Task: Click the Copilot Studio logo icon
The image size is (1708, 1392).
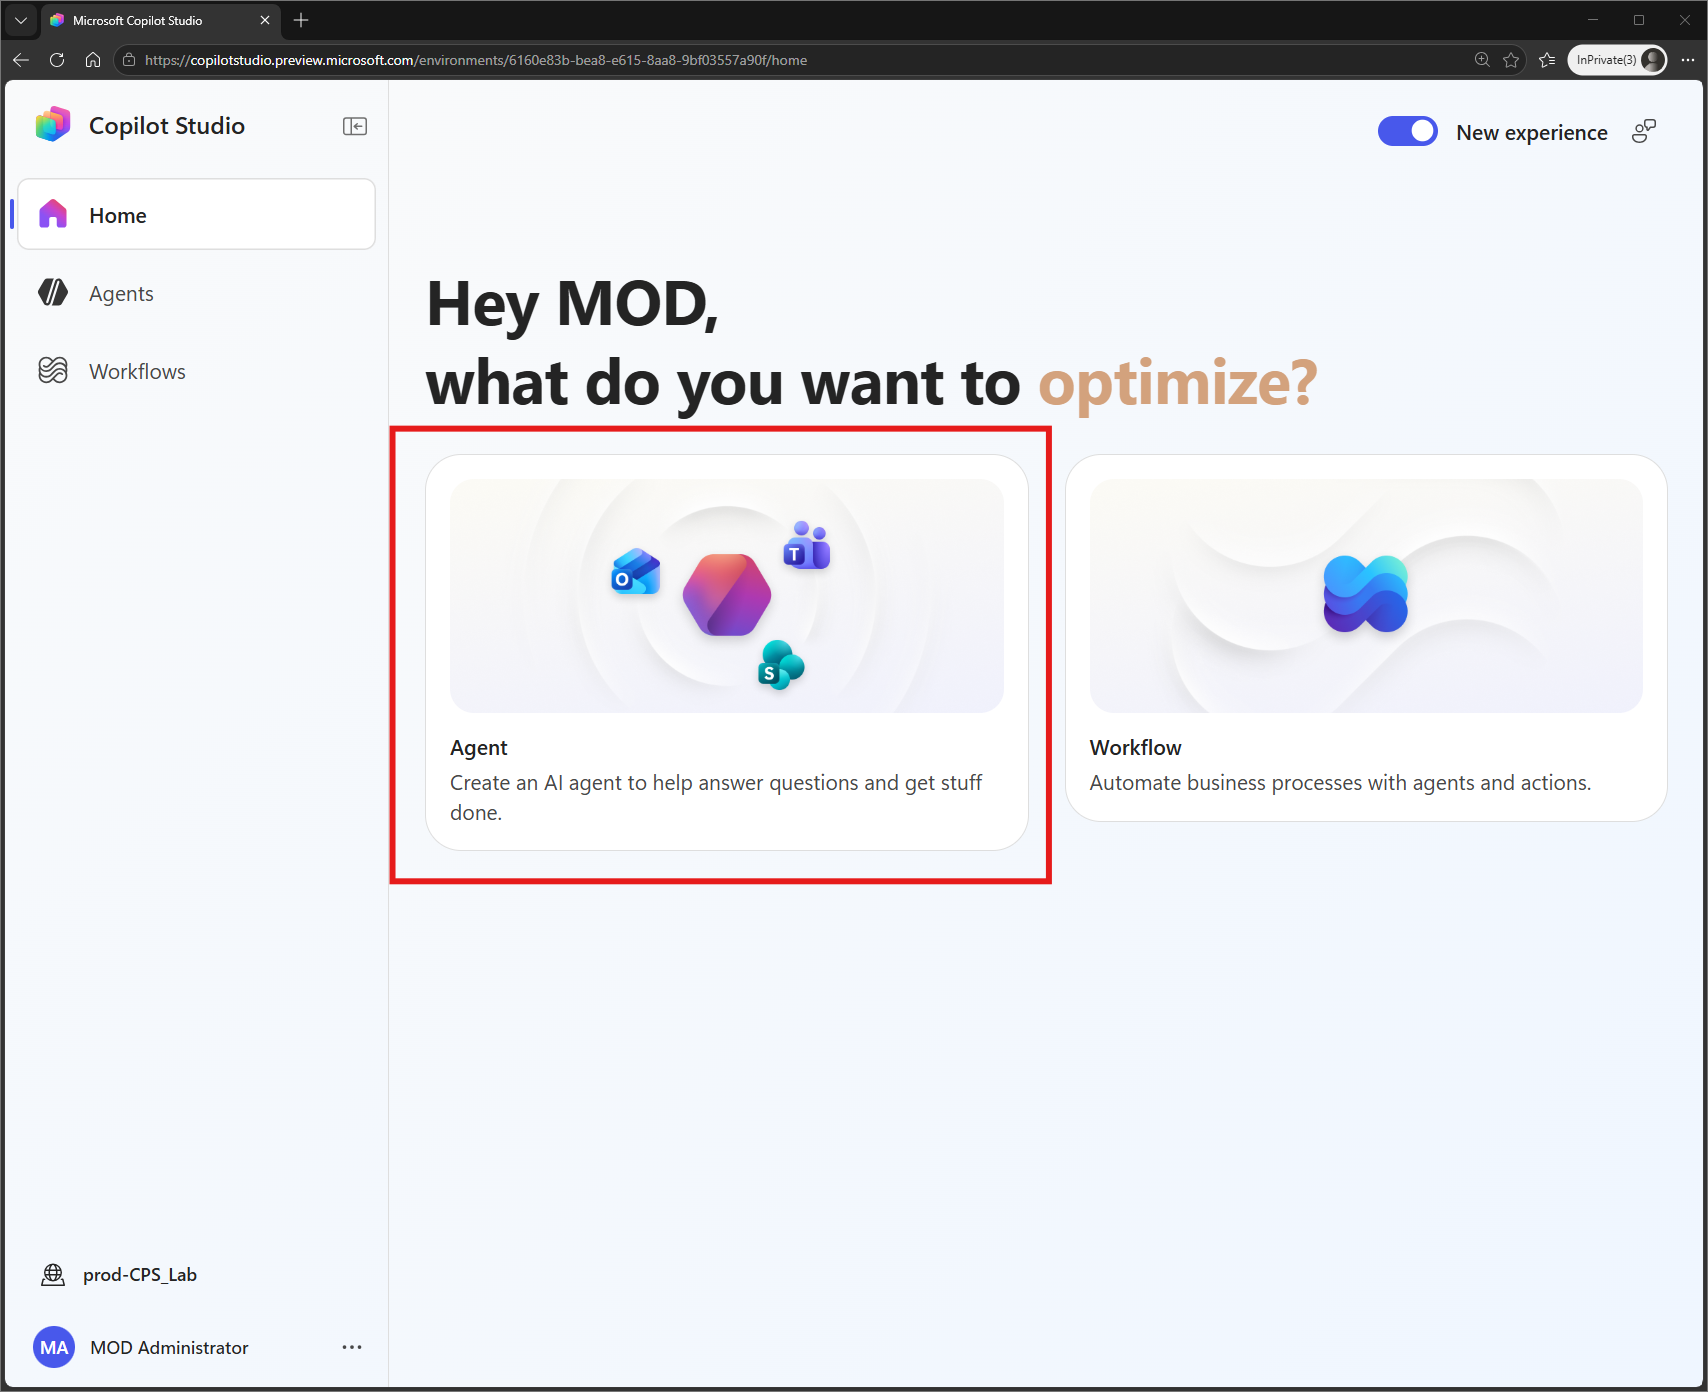Action: 53,125
